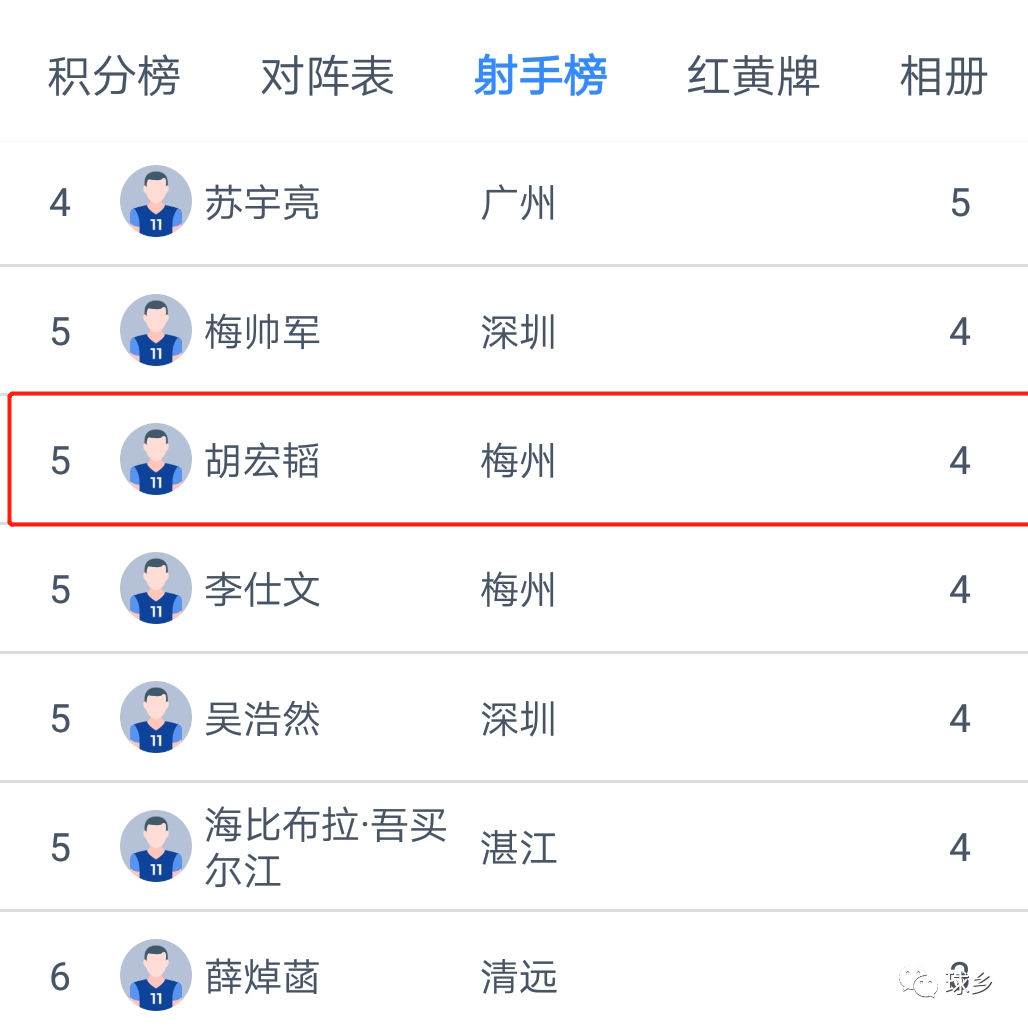1028x1028 pixels.
Task: Tap the avatar icon beside 薛焯菡
Action: point(156,976)
